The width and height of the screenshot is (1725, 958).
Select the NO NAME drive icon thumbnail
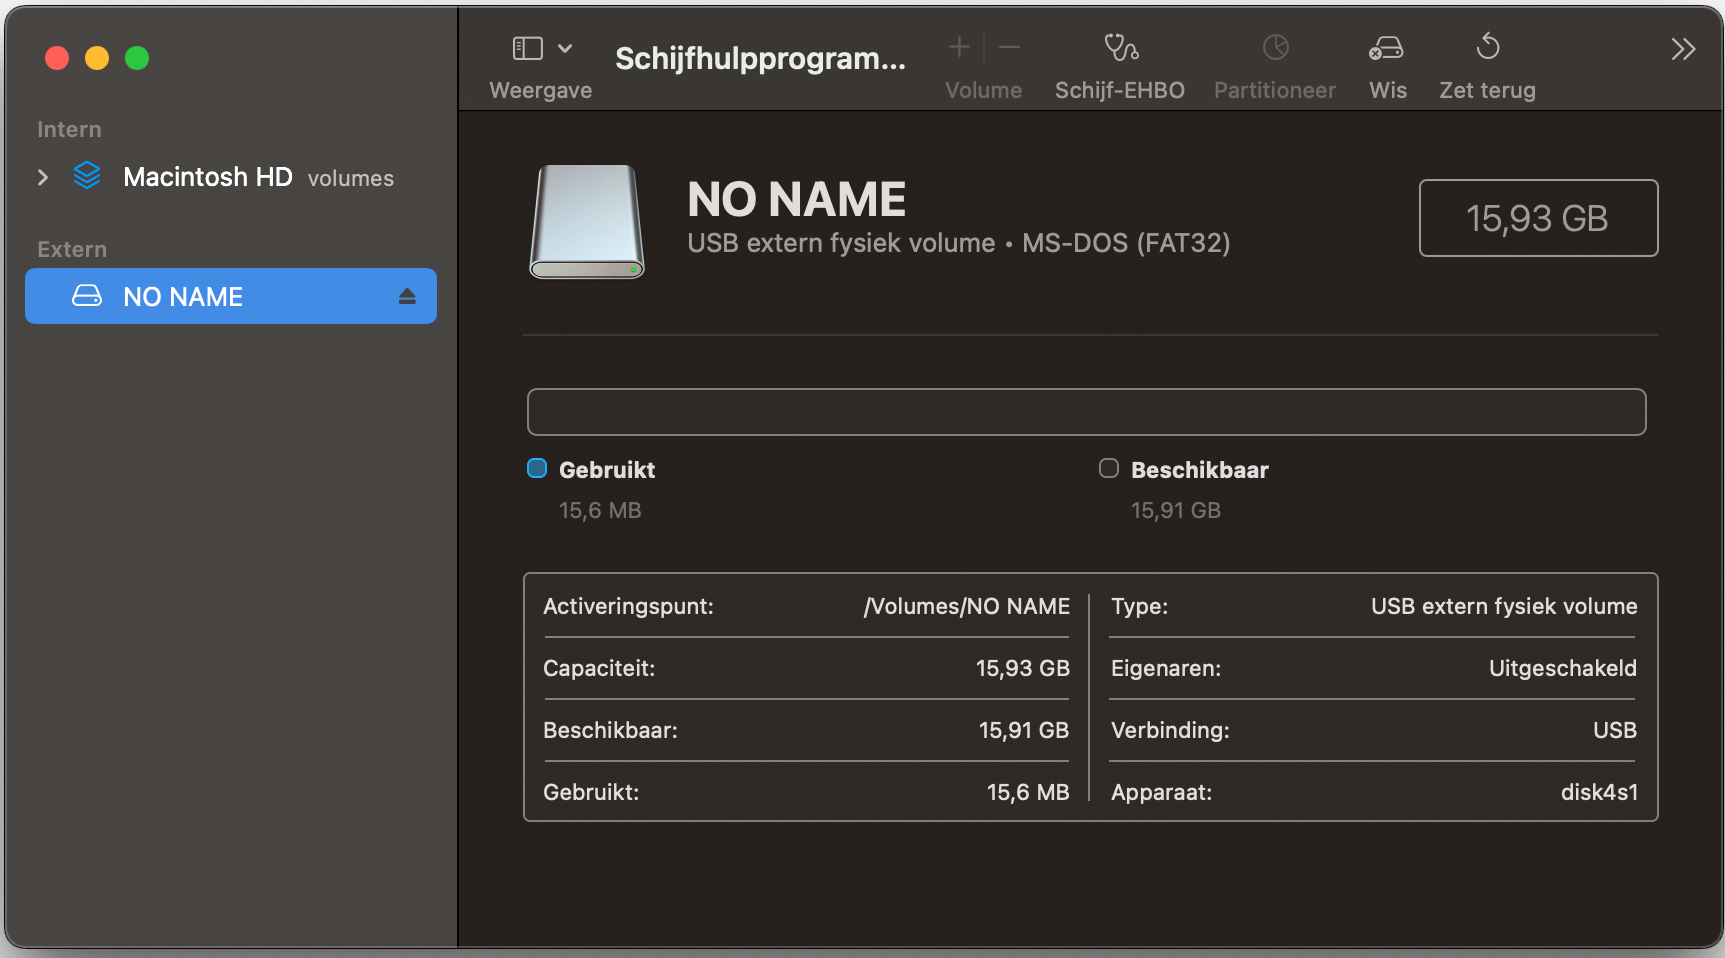pos(586,221)
